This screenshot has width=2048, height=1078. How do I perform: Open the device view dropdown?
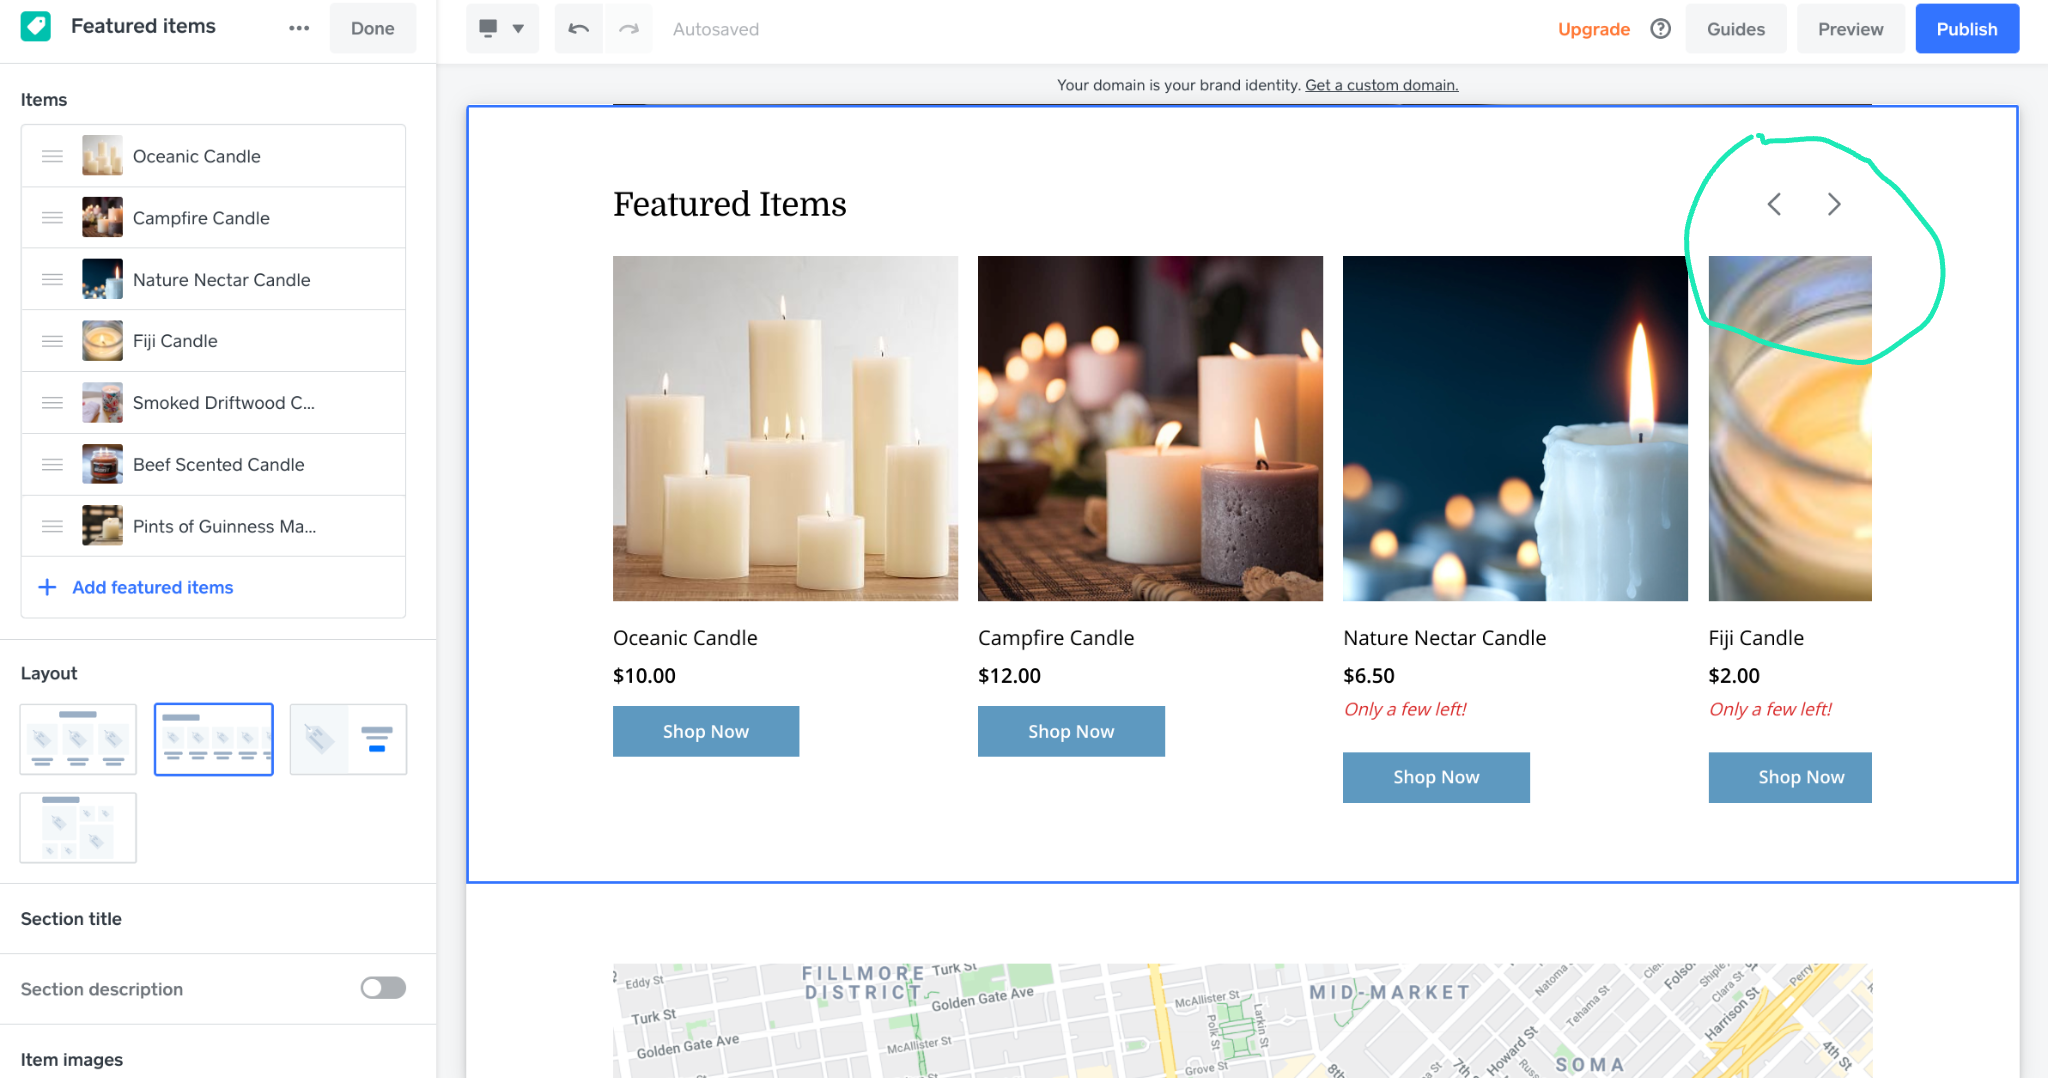[502, 29]
